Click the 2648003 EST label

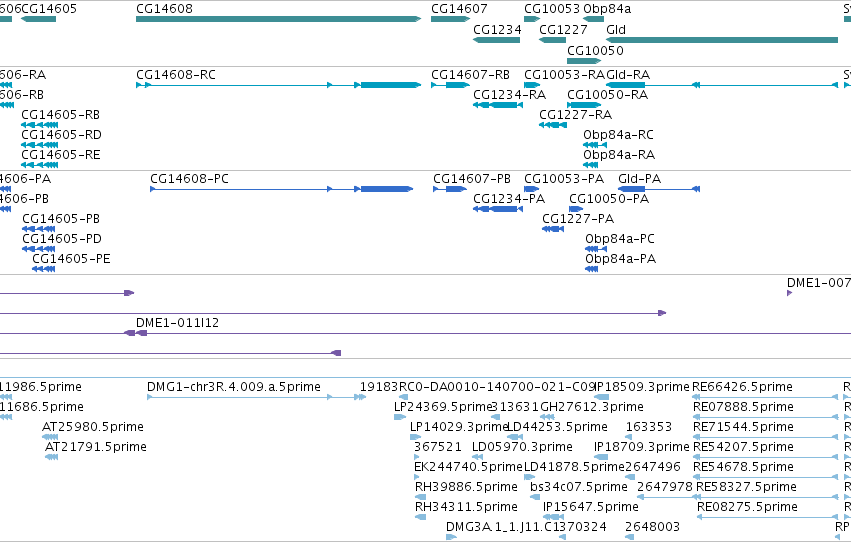[x=652, y=527]
